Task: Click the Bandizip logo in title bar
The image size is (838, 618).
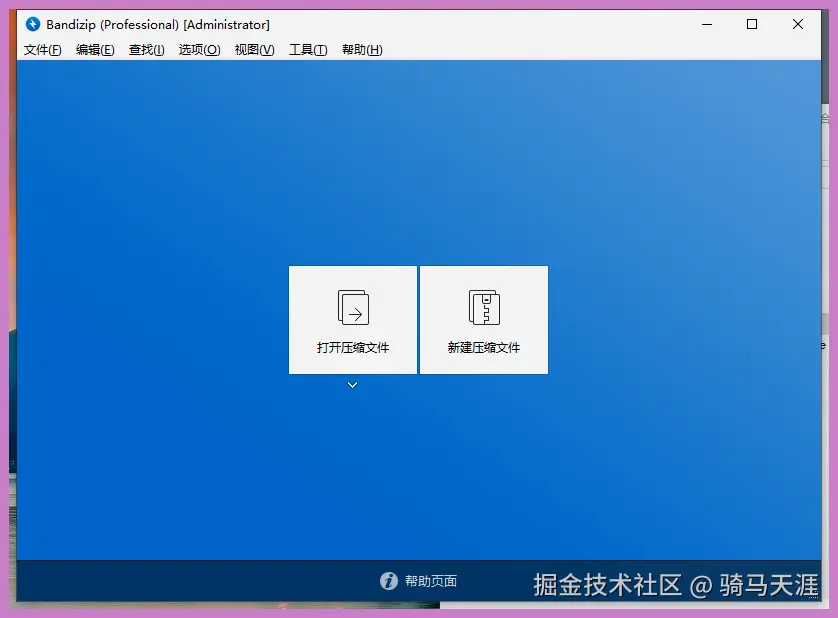Action: tap(33, 24)
